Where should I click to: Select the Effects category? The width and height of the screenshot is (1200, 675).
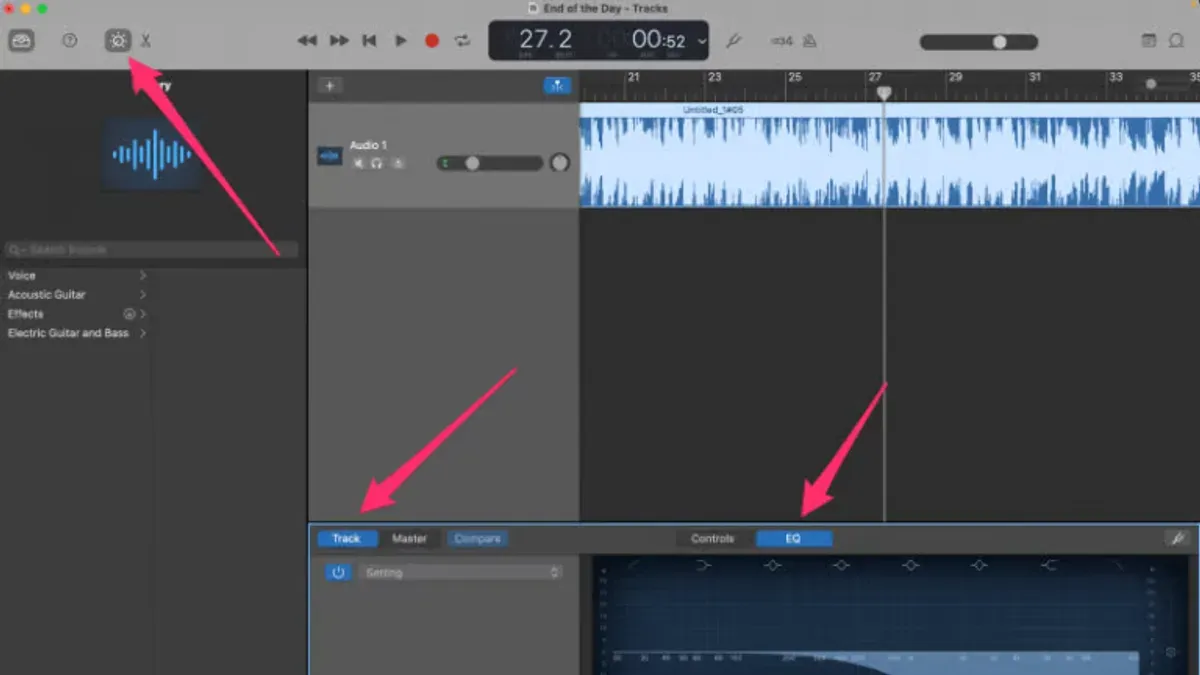click(26, 314)
